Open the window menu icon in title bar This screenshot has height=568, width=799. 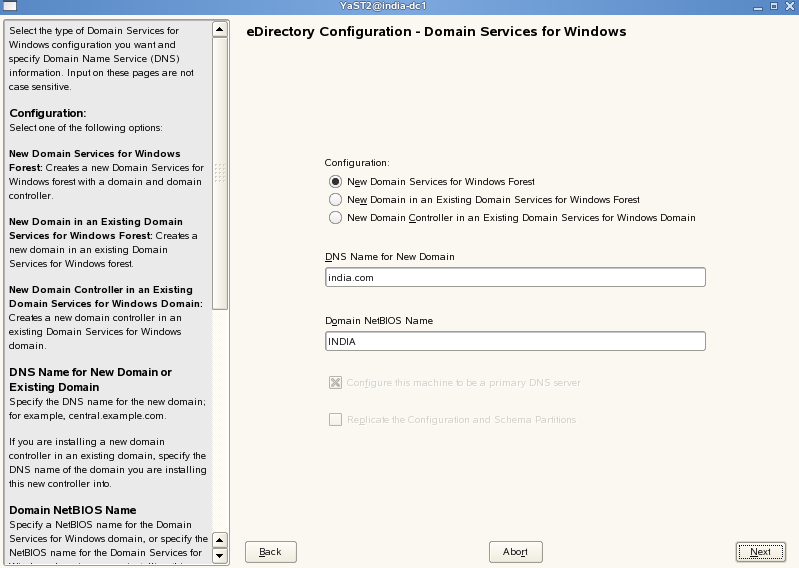point(8,7)
